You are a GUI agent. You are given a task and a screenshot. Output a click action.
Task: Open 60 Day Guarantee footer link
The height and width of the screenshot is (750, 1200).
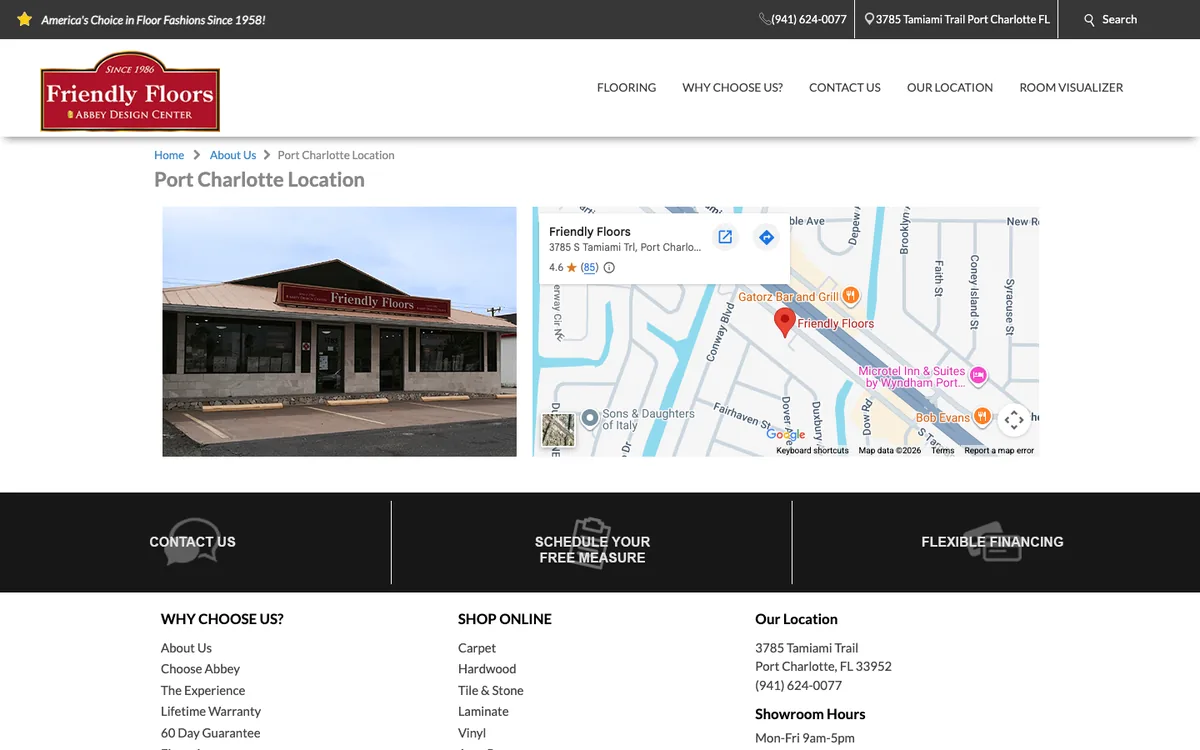point(210,733)
